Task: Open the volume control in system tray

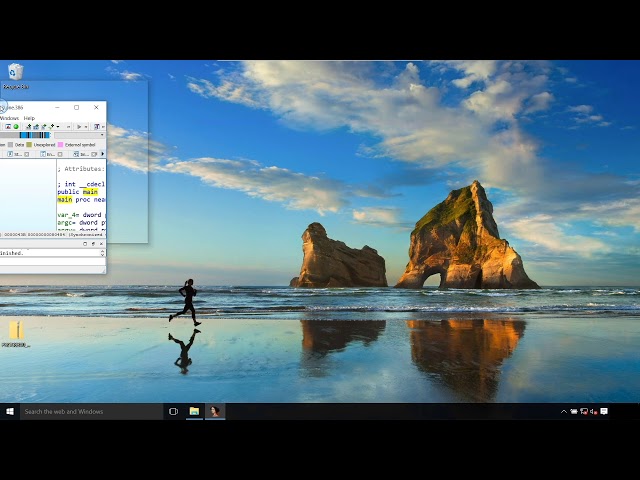Action: click(x=594, y=411)
